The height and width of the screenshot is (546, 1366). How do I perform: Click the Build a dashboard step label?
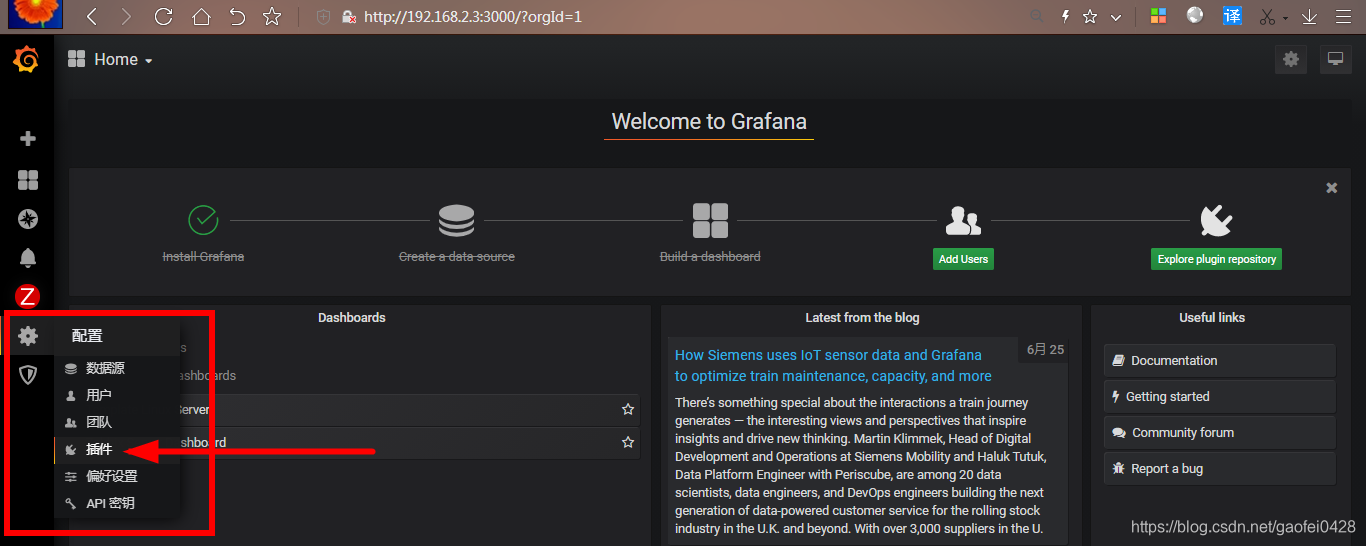[710, 257]
